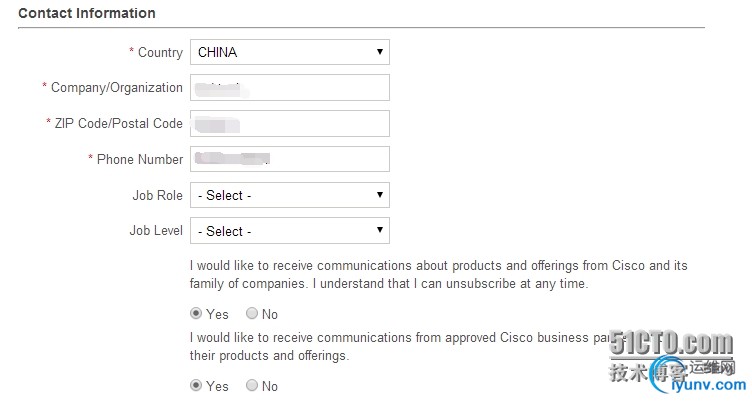Select Yes for Cisco product communications
This screenshot has height=401, width=752.
pos(196,314)
